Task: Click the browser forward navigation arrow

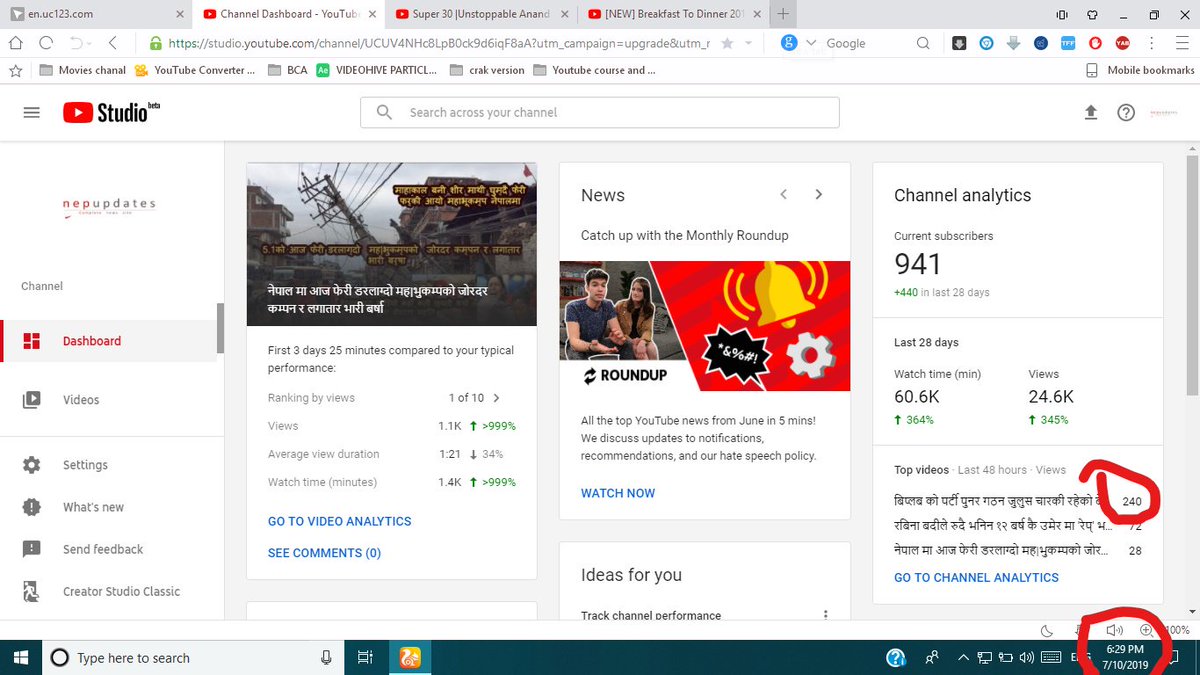Action: (x=112, y=43)
